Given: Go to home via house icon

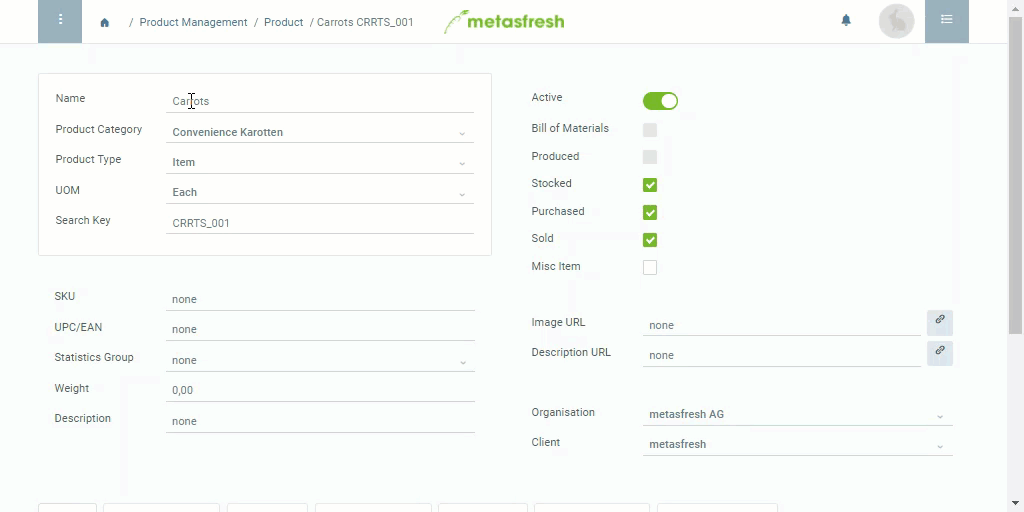Looking at the screenshot, I should (x=104, y=23).
